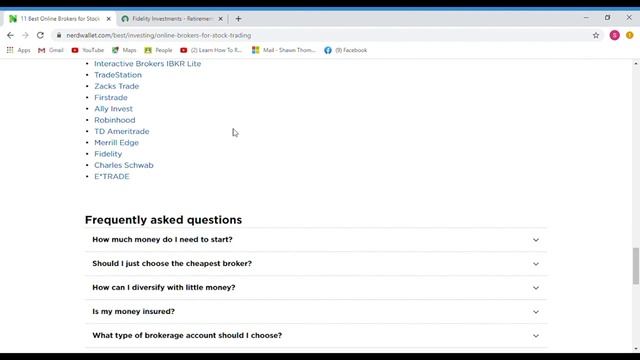Close the Fidelity Investments tab
This screenshot has height=360, width=640.
tap(220, 19)
